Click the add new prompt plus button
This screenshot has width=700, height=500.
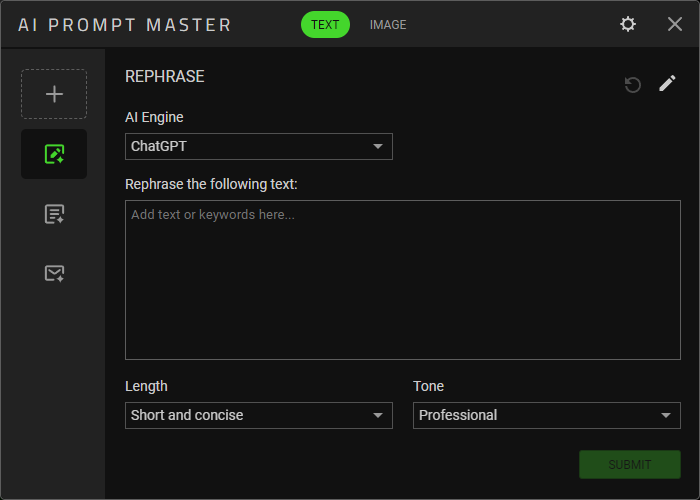(54, 94)
